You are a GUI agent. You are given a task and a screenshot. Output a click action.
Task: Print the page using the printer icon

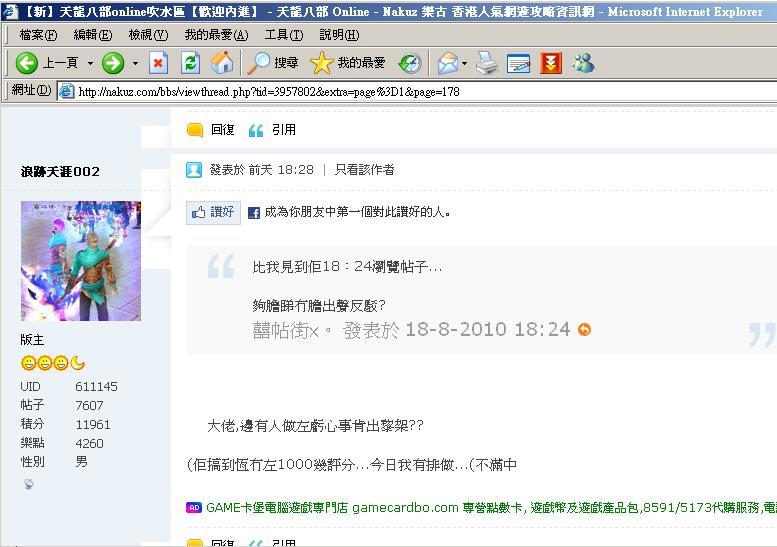(487, 63)
